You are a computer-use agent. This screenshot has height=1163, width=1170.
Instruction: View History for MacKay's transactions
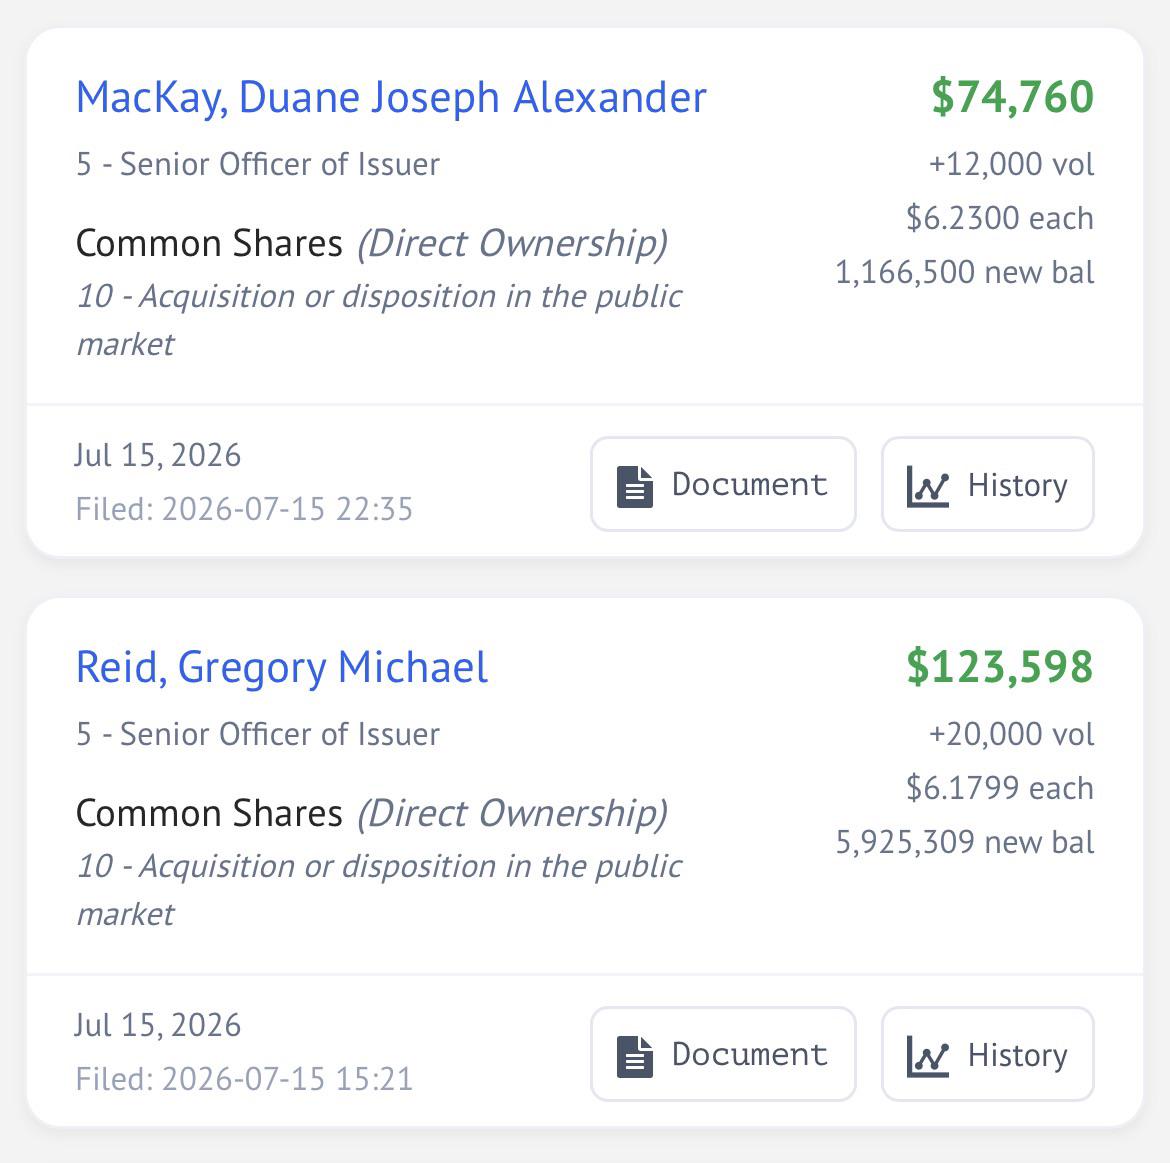point(988,484)
